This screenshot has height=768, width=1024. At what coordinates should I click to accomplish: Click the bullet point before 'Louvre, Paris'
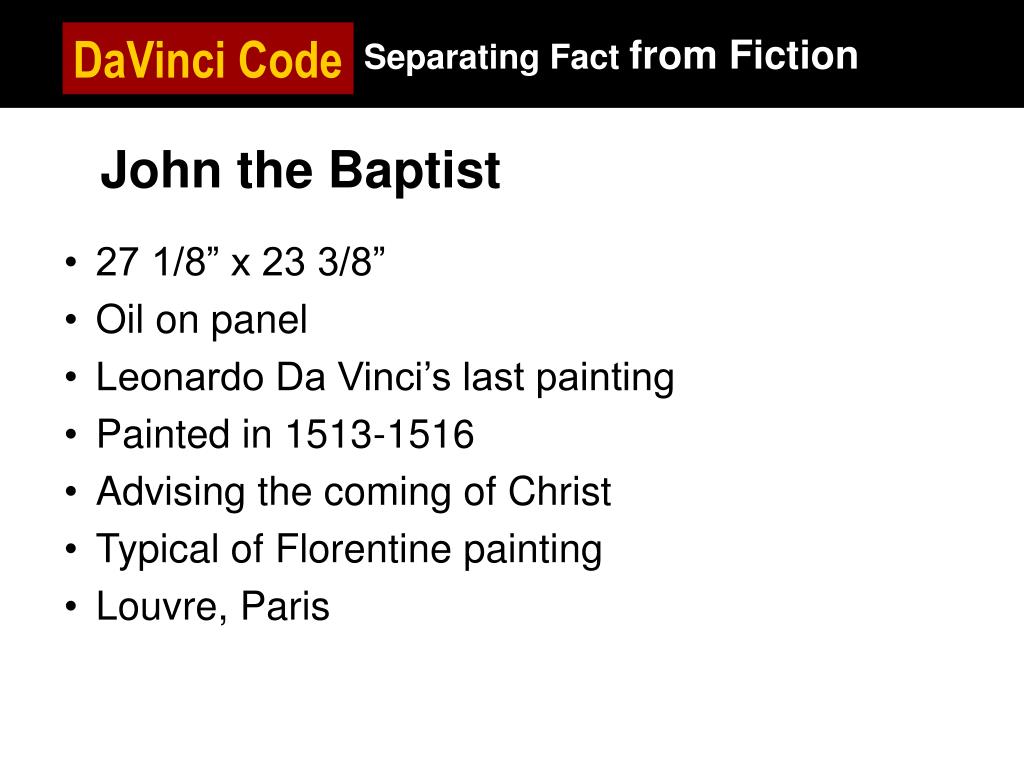tap(71, 607)
